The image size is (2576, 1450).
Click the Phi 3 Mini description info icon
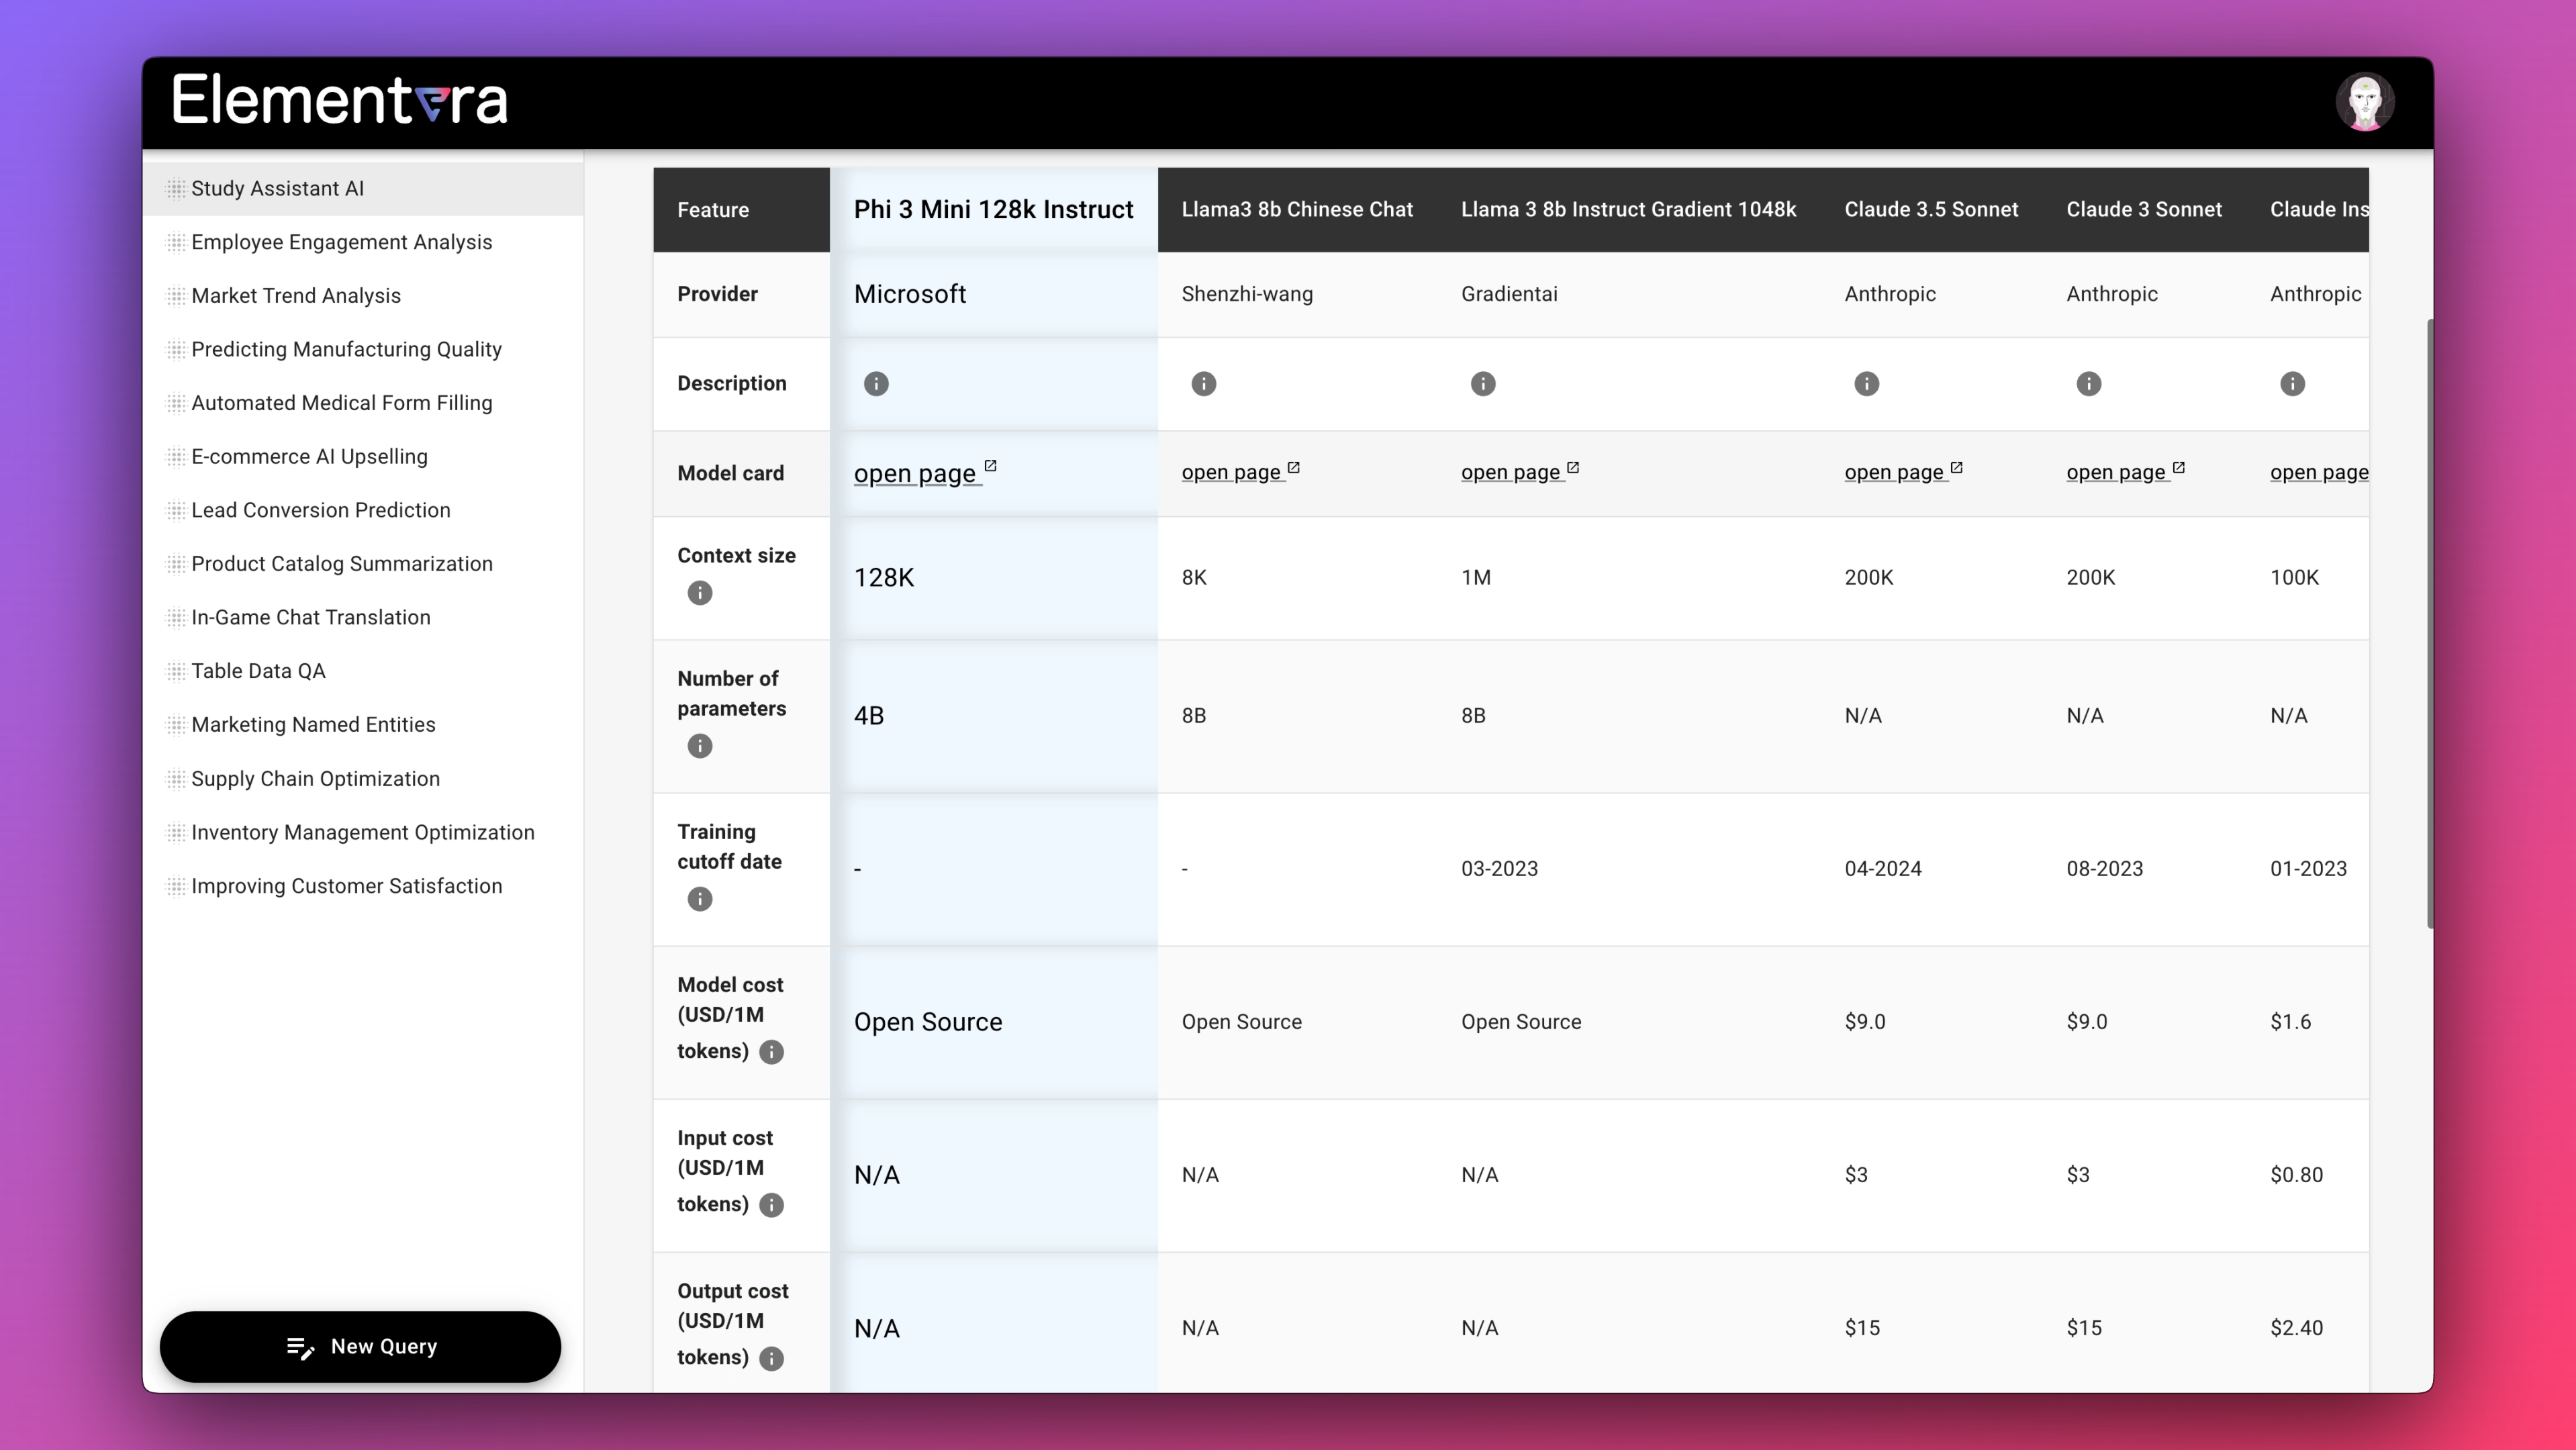coord(876,384)
